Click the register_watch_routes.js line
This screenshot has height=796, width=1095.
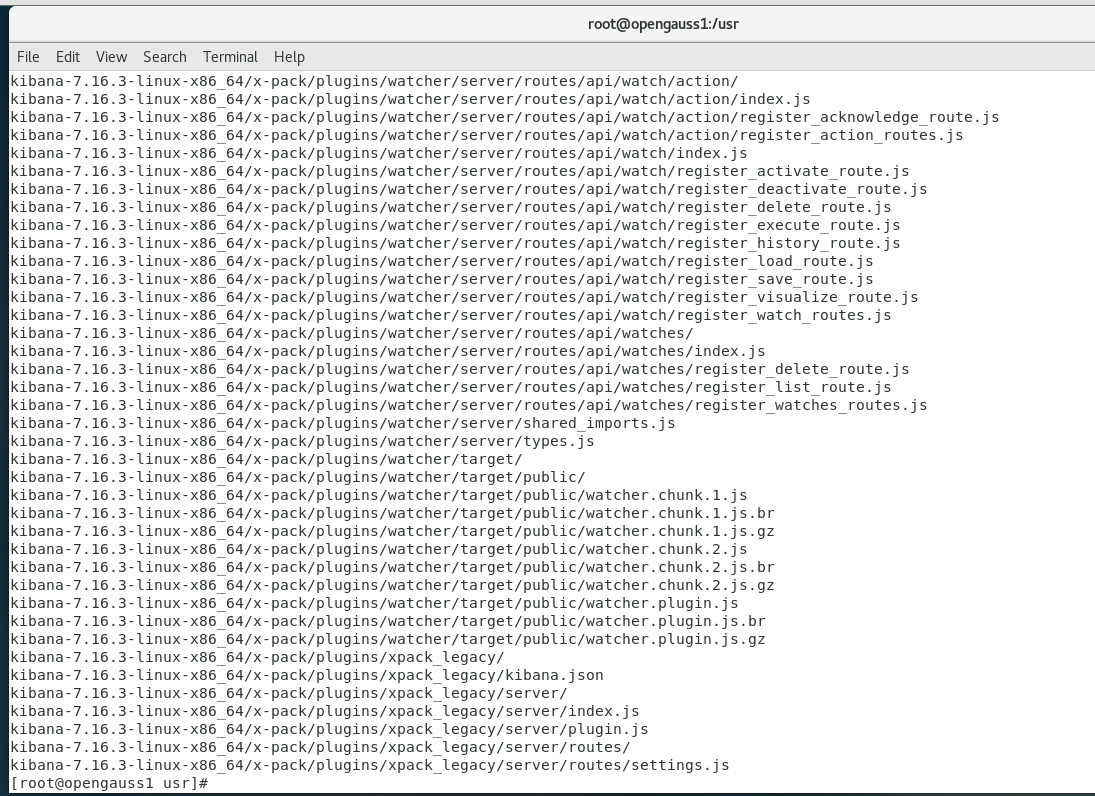coord(451,316)
